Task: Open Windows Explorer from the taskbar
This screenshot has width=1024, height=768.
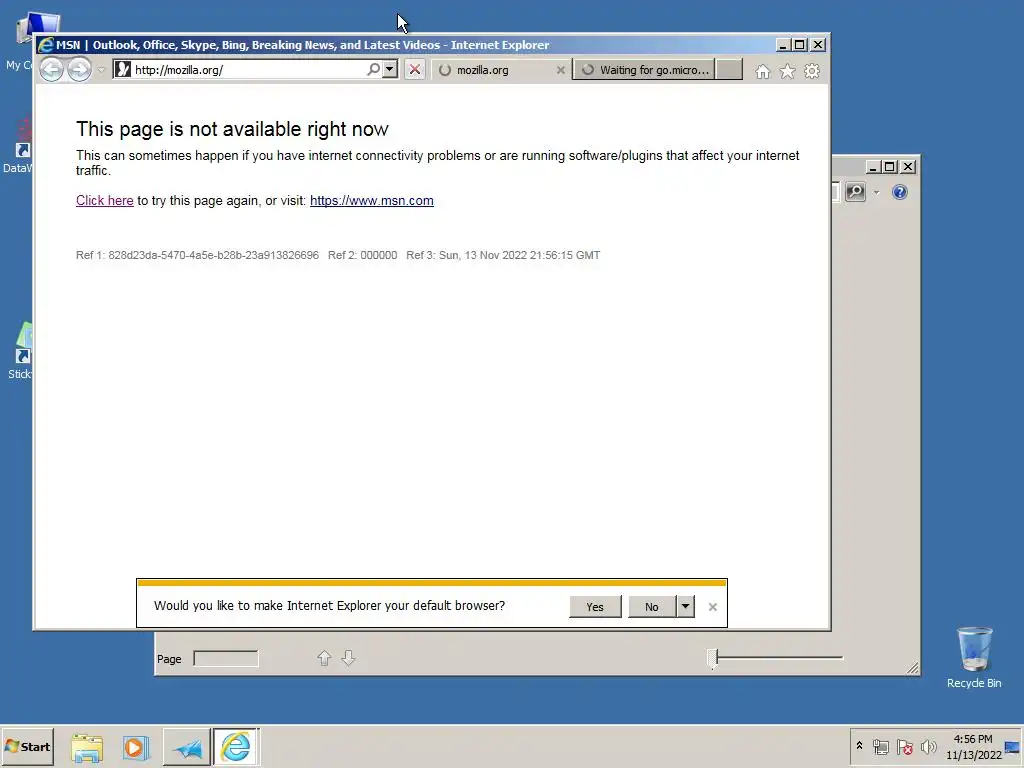Action: [x=87, y=748]
